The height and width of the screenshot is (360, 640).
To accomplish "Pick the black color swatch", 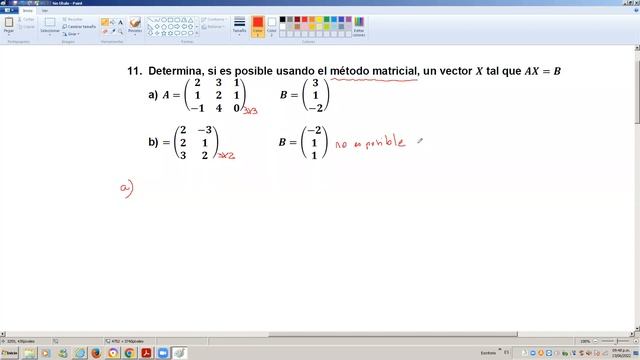I will click(x=282, y=19).
